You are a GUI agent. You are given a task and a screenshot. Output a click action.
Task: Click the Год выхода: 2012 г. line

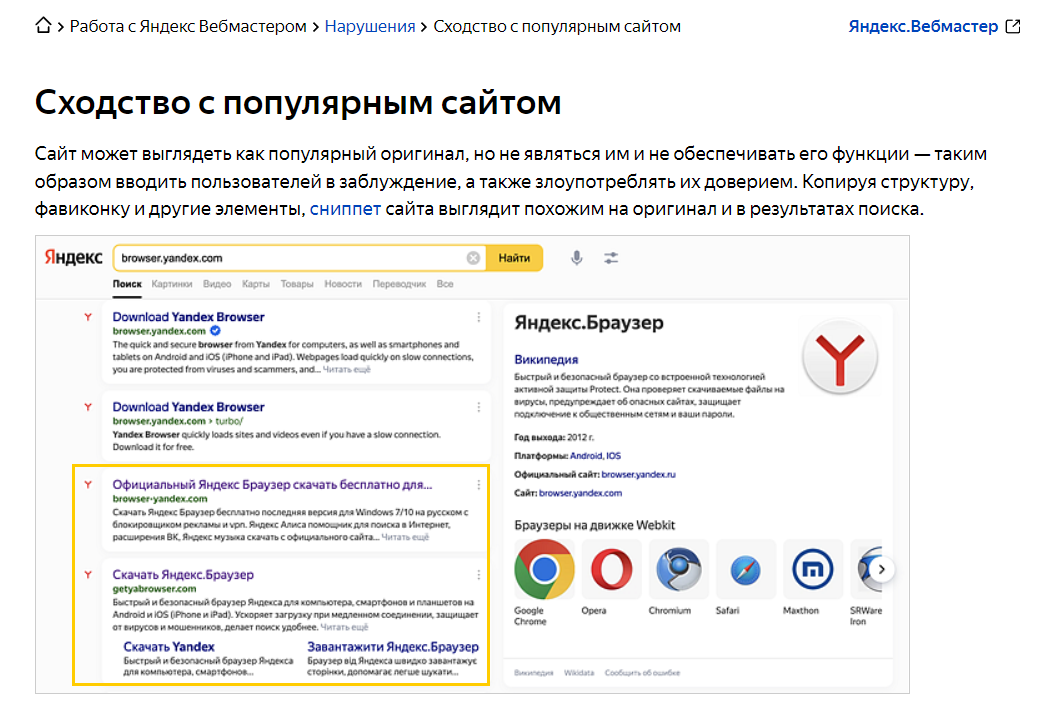click(x=554, y=437)
